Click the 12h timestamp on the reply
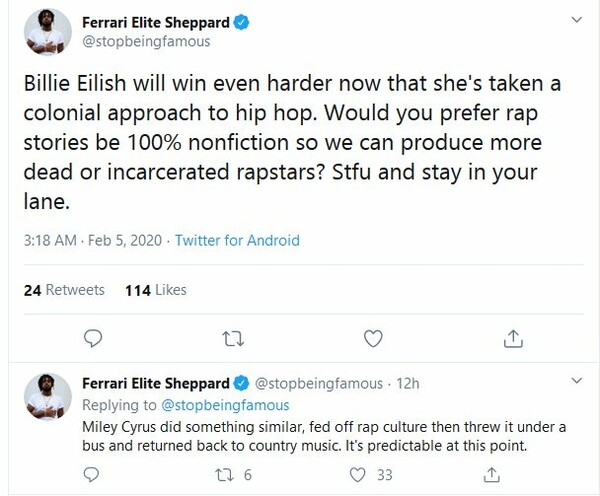Screen dimensions: 600x496 [408, 383]
